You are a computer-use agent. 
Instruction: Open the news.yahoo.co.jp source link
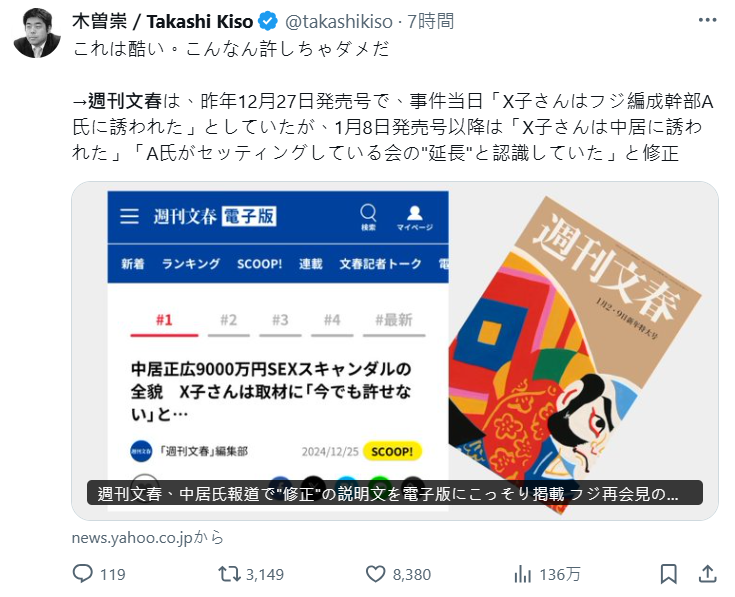tap(148, 537)
